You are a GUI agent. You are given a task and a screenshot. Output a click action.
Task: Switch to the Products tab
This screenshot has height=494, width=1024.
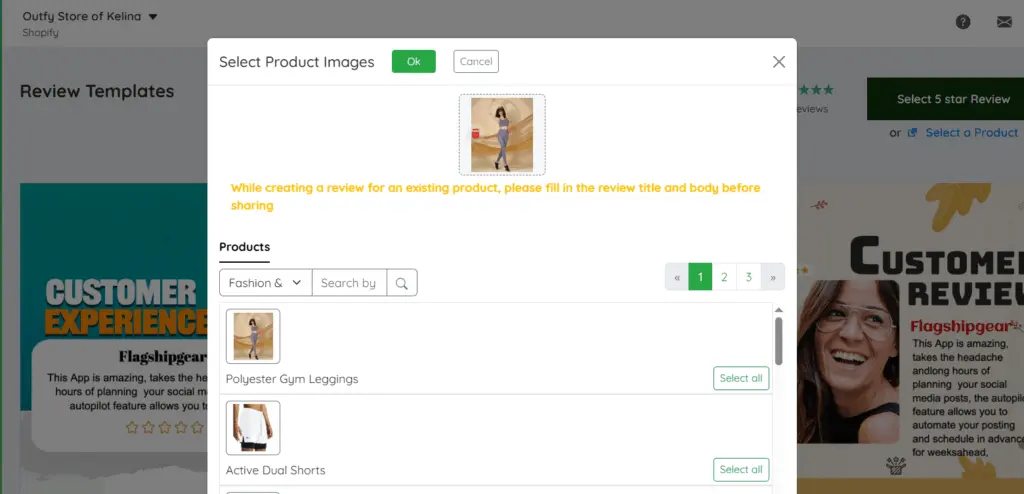pos(244,247)
